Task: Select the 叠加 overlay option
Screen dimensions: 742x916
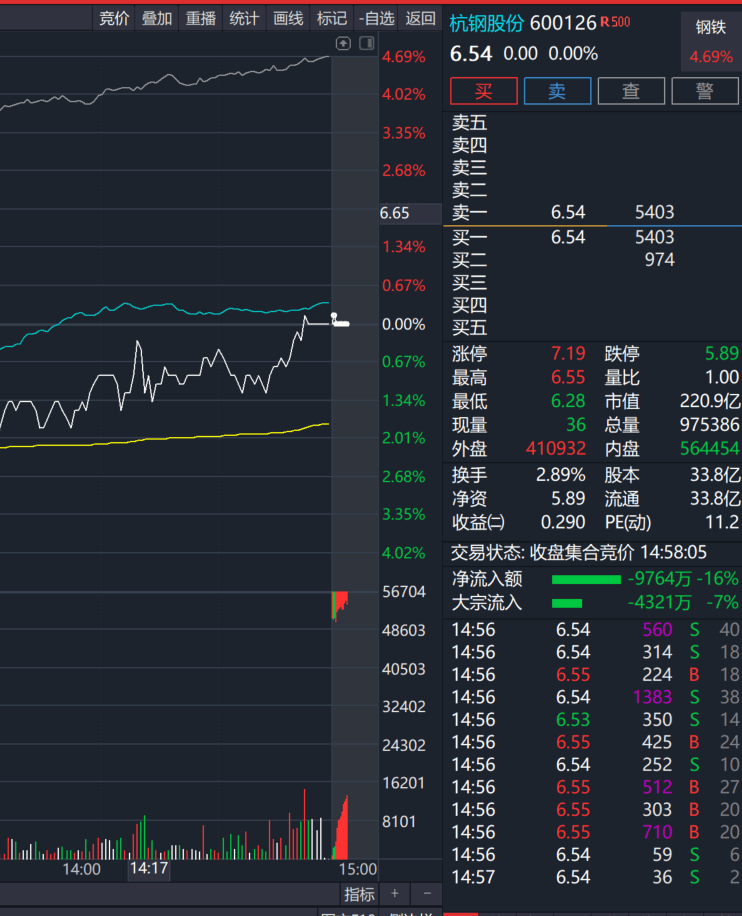Action: tap(157, 19)
